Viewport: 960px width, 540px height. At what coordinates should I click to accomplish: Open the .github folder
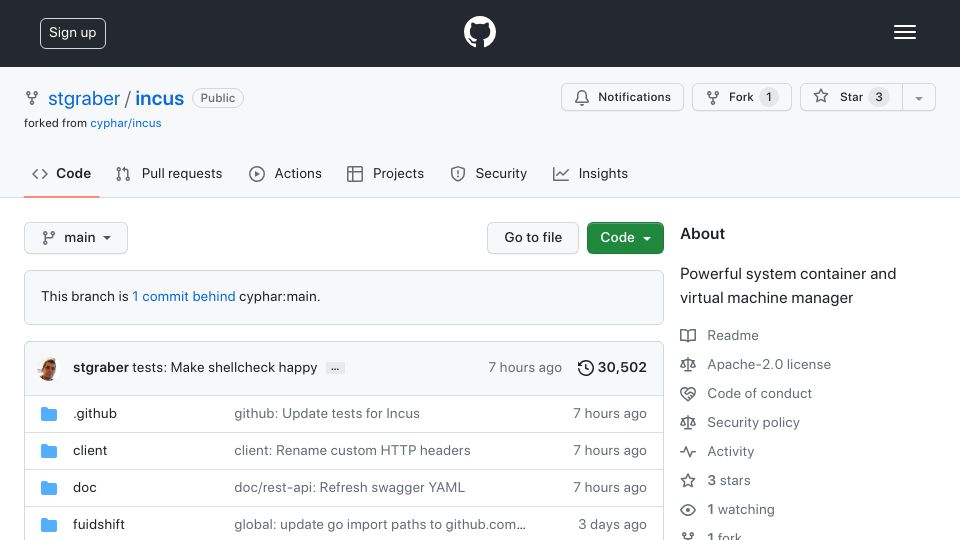pos(95,413)
